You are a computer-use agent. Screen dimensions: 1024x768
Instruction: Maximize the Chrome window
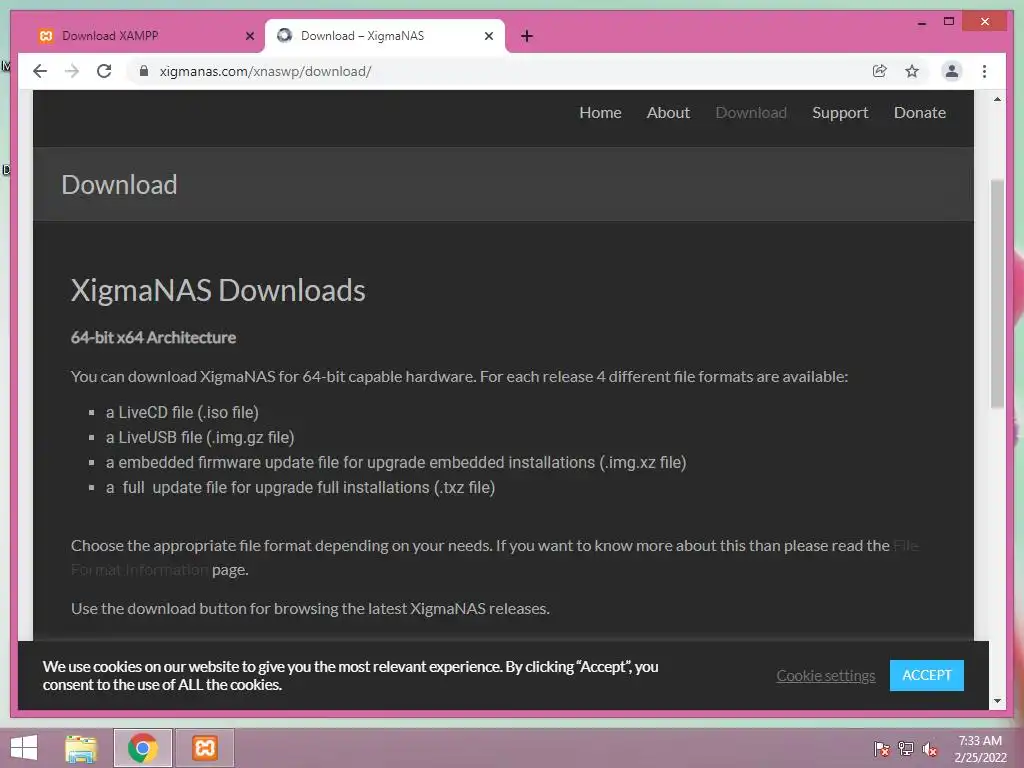tap(949, 22)
